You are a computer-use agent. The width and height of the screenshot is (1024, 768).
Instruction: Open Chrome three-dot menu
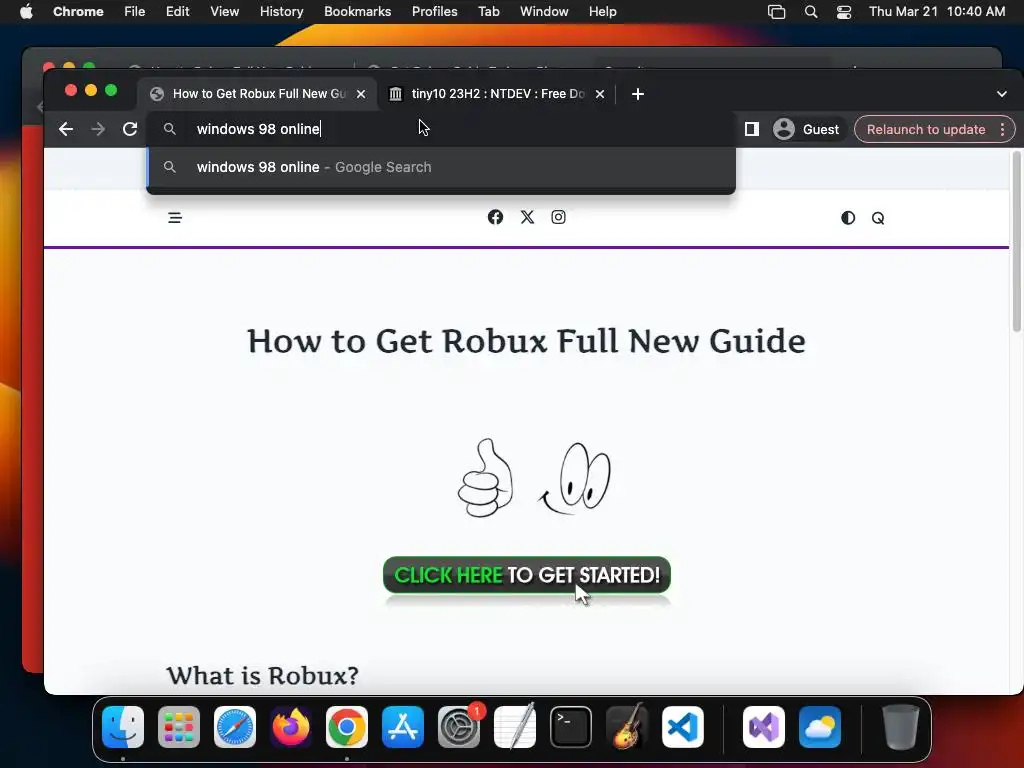point(1002,129)
